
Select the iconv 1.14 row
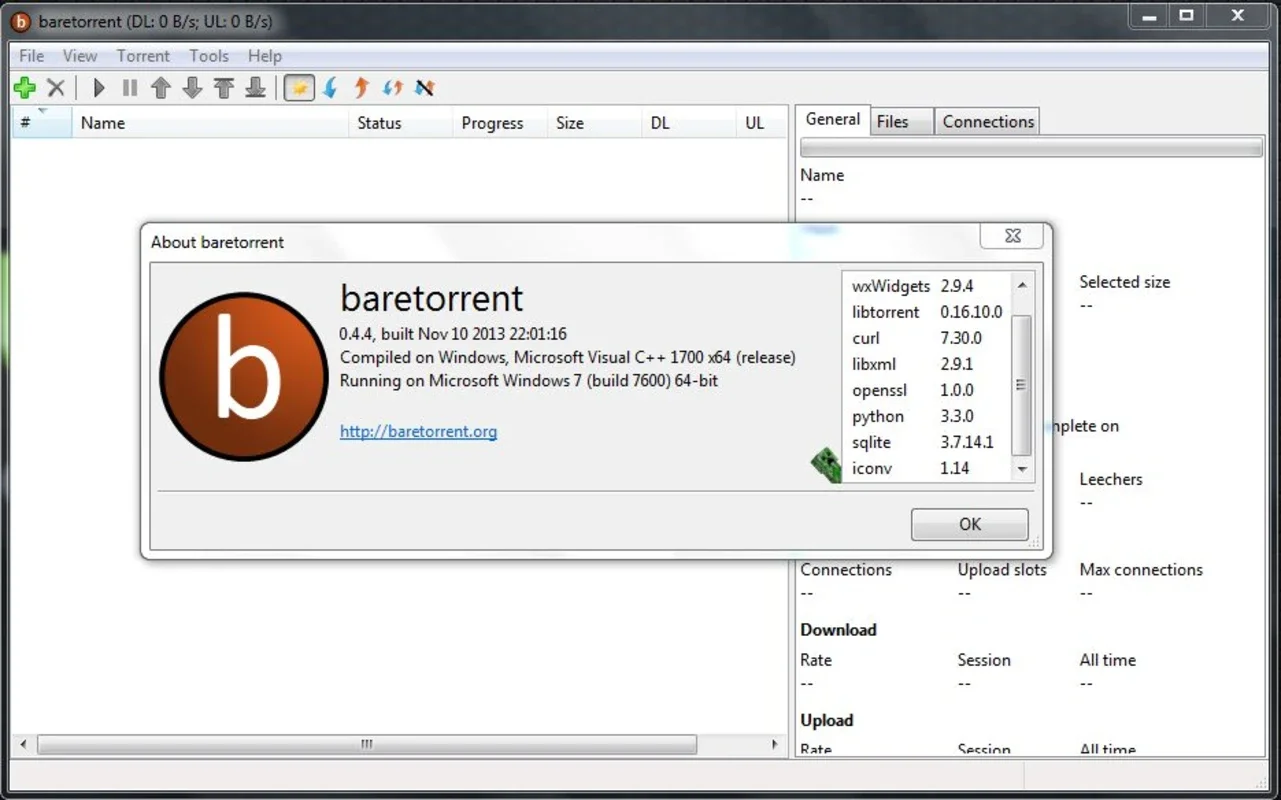[x=927, y=468]
